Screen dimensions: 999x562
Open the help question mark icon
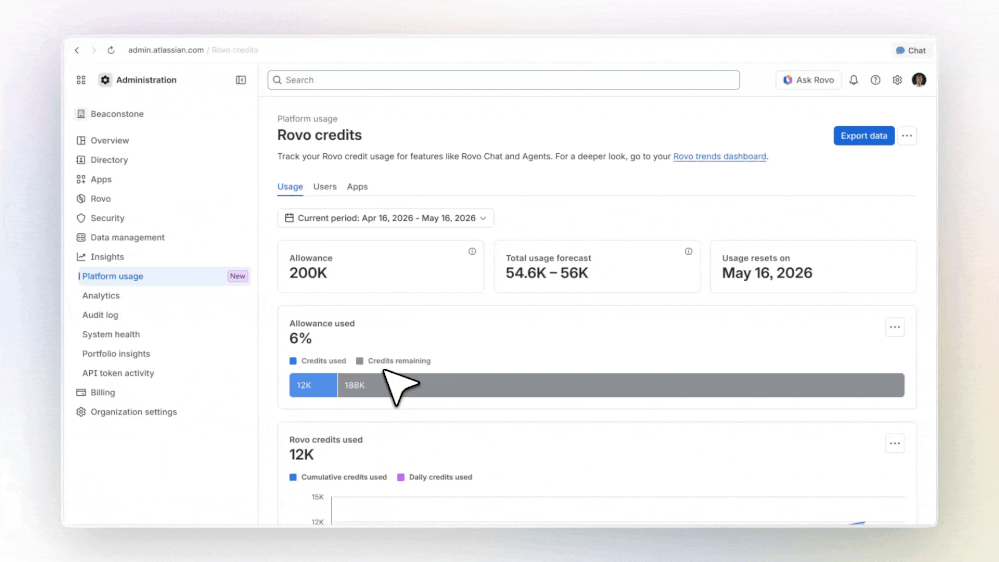[x=875, y=80]
